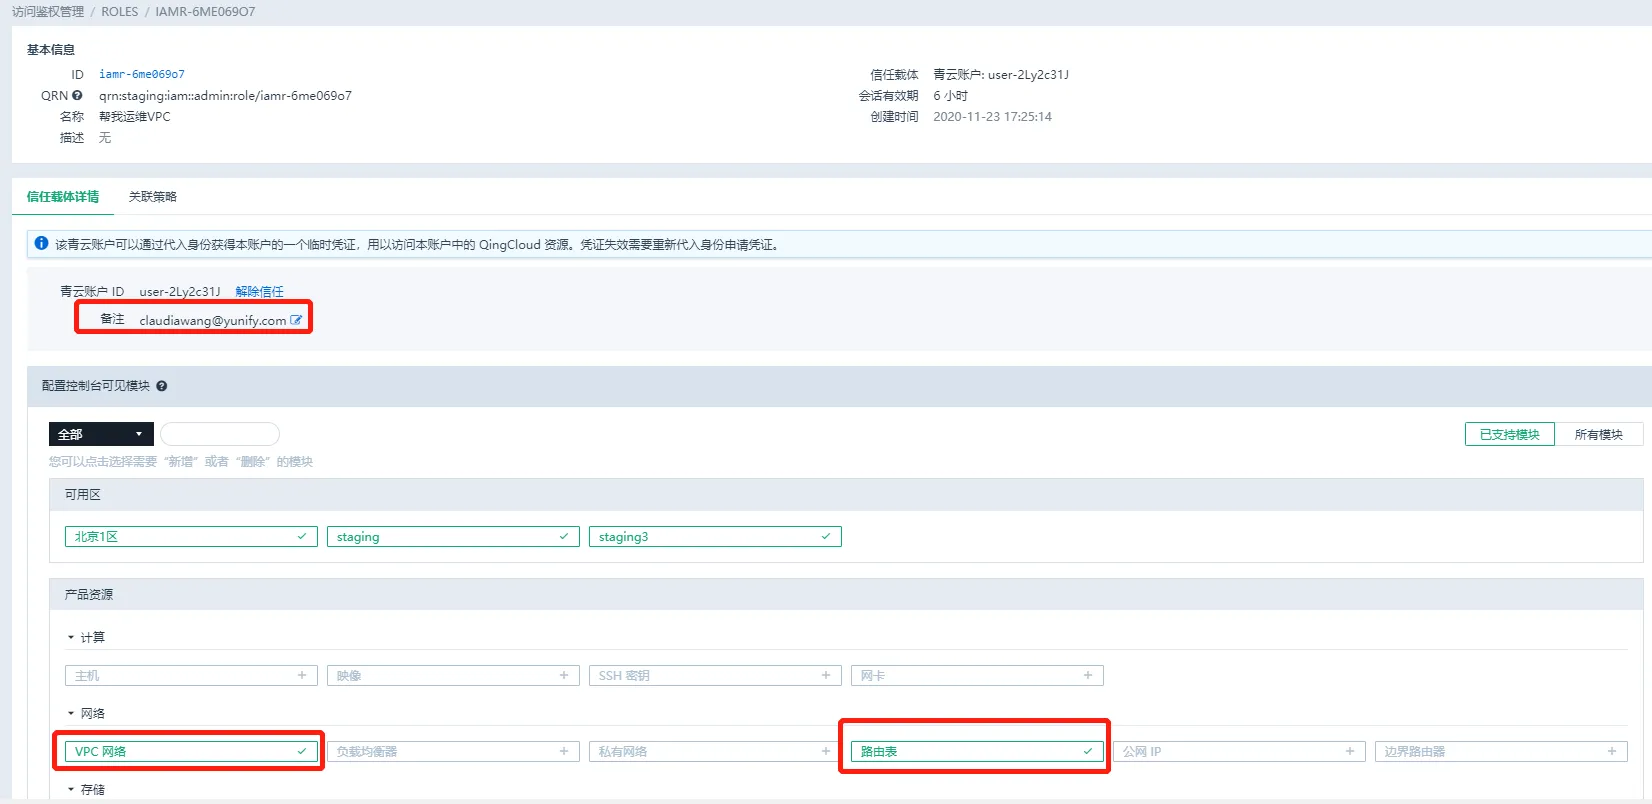
Task: Click the 解除信任 link
Action: [259, 292]
